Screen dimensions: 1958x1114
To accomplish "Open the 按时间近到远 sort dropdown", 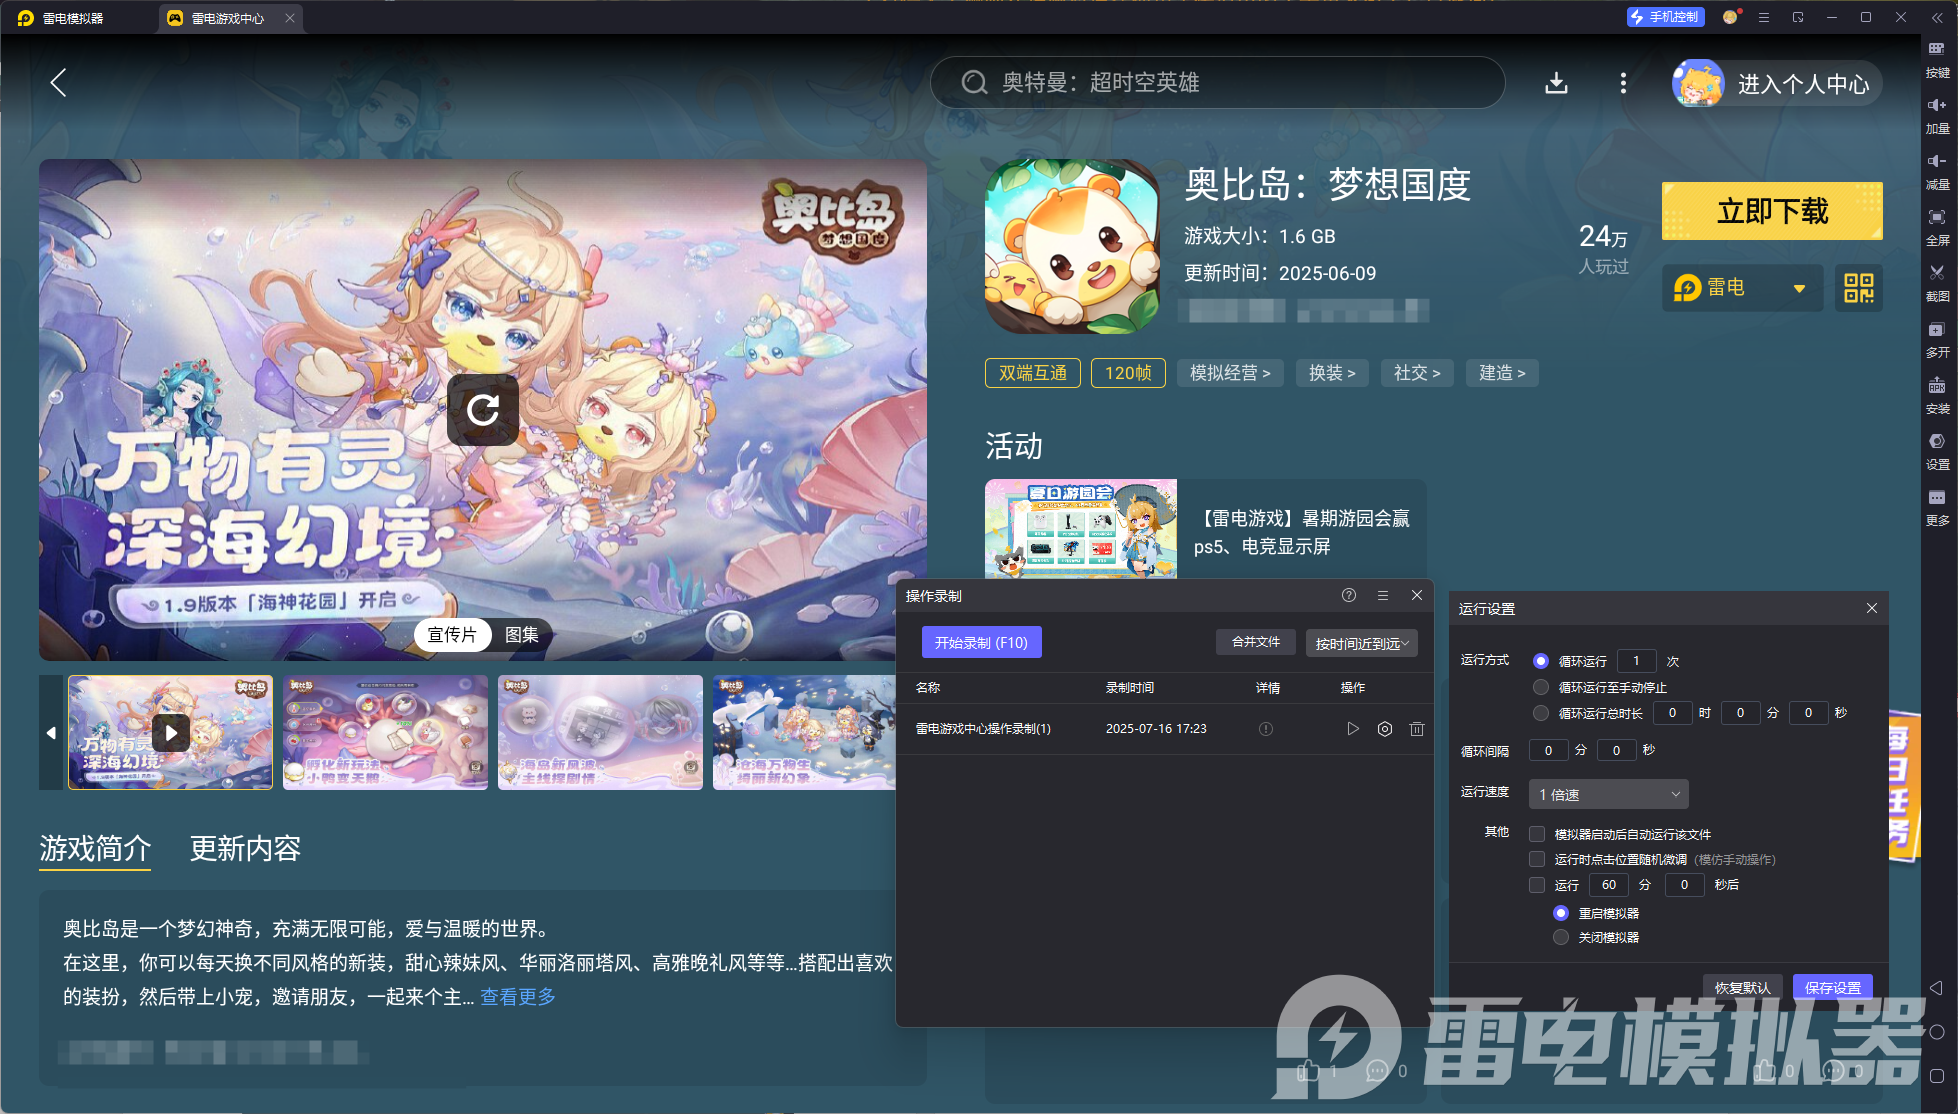I will (x=1361, y=643).
